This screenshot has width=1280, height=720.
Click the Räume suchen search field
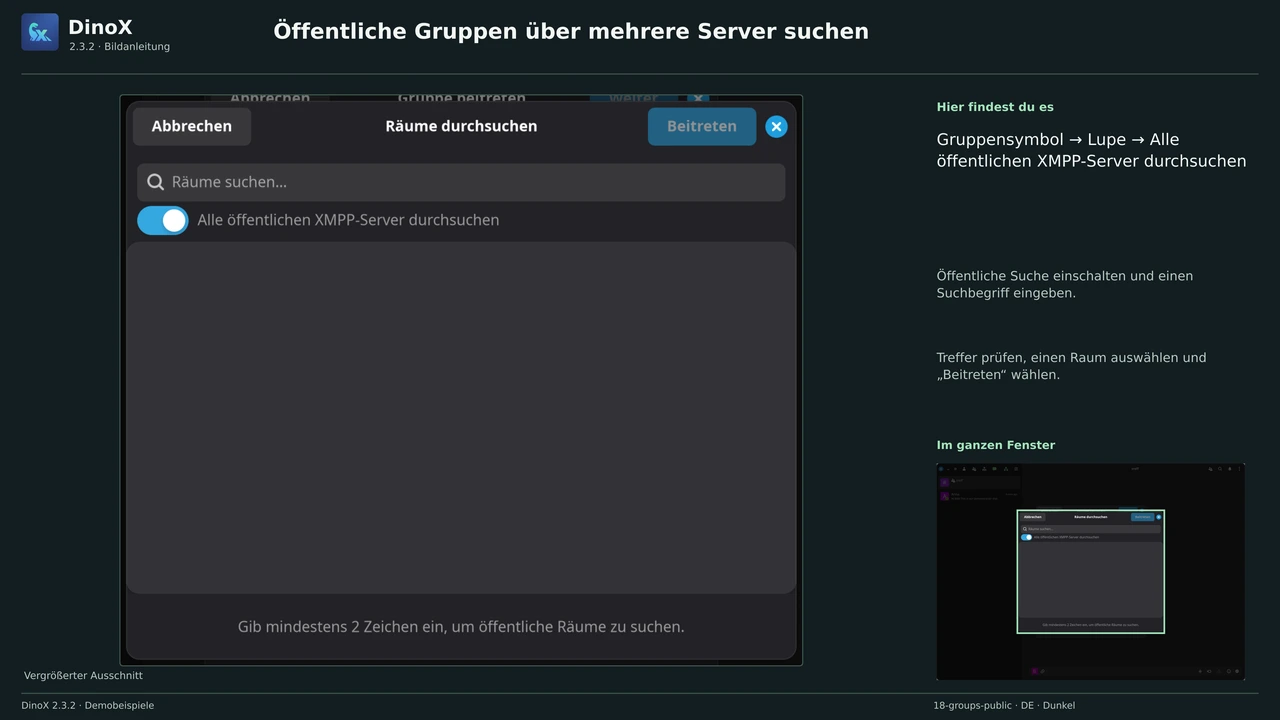[x=461, y=182]
